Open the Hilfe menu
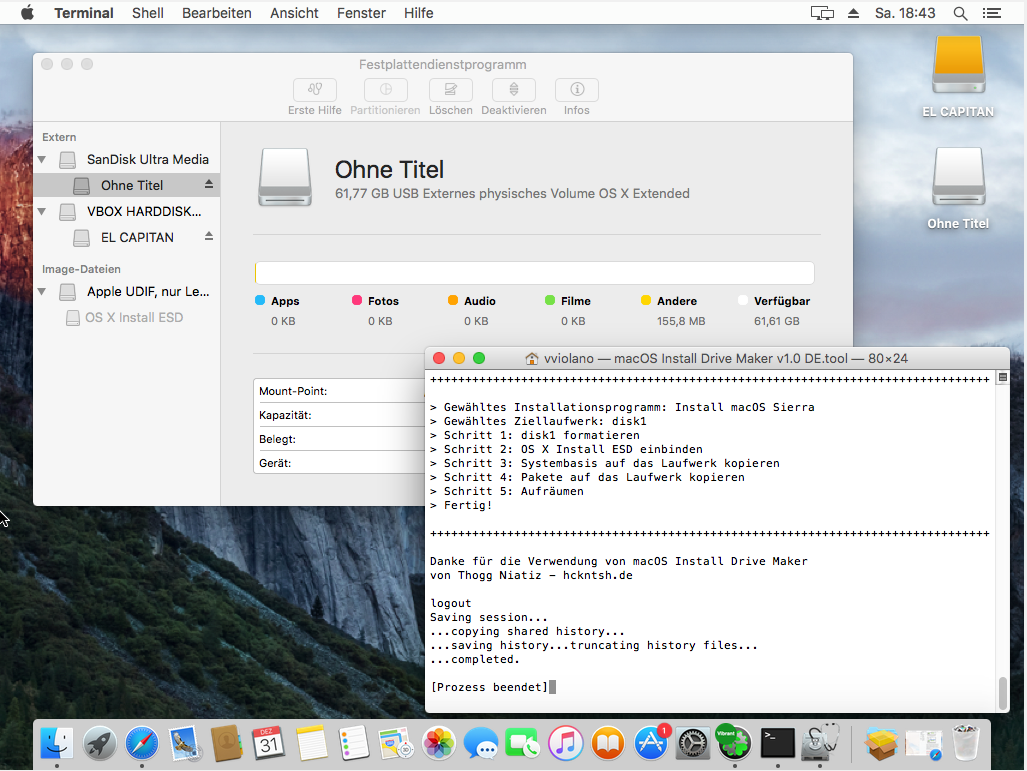The height and width of the screenshot is (771, 1027). (x=419, y=12)
